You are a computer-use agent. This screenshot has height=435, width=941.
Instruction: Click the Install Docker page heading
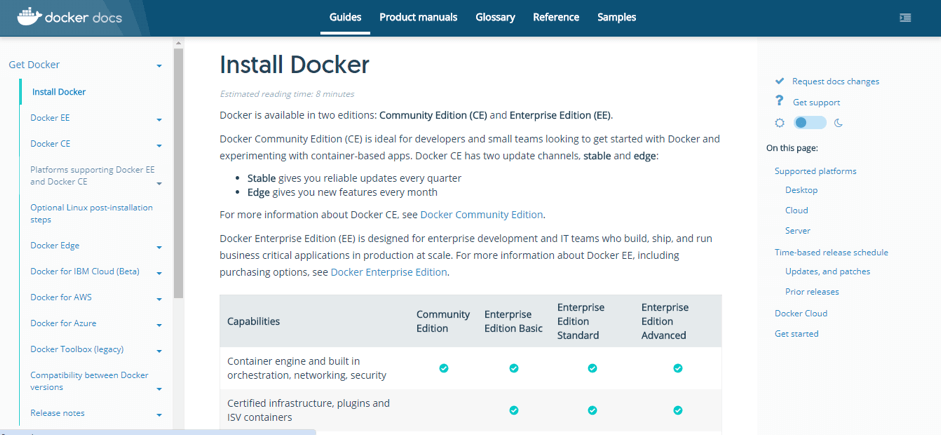click(x=294, y=65)
